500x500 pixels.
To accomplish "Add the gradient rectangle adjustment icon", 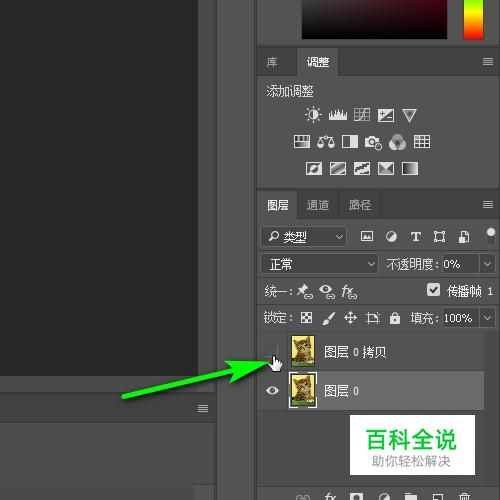I will tap(410, 168).
